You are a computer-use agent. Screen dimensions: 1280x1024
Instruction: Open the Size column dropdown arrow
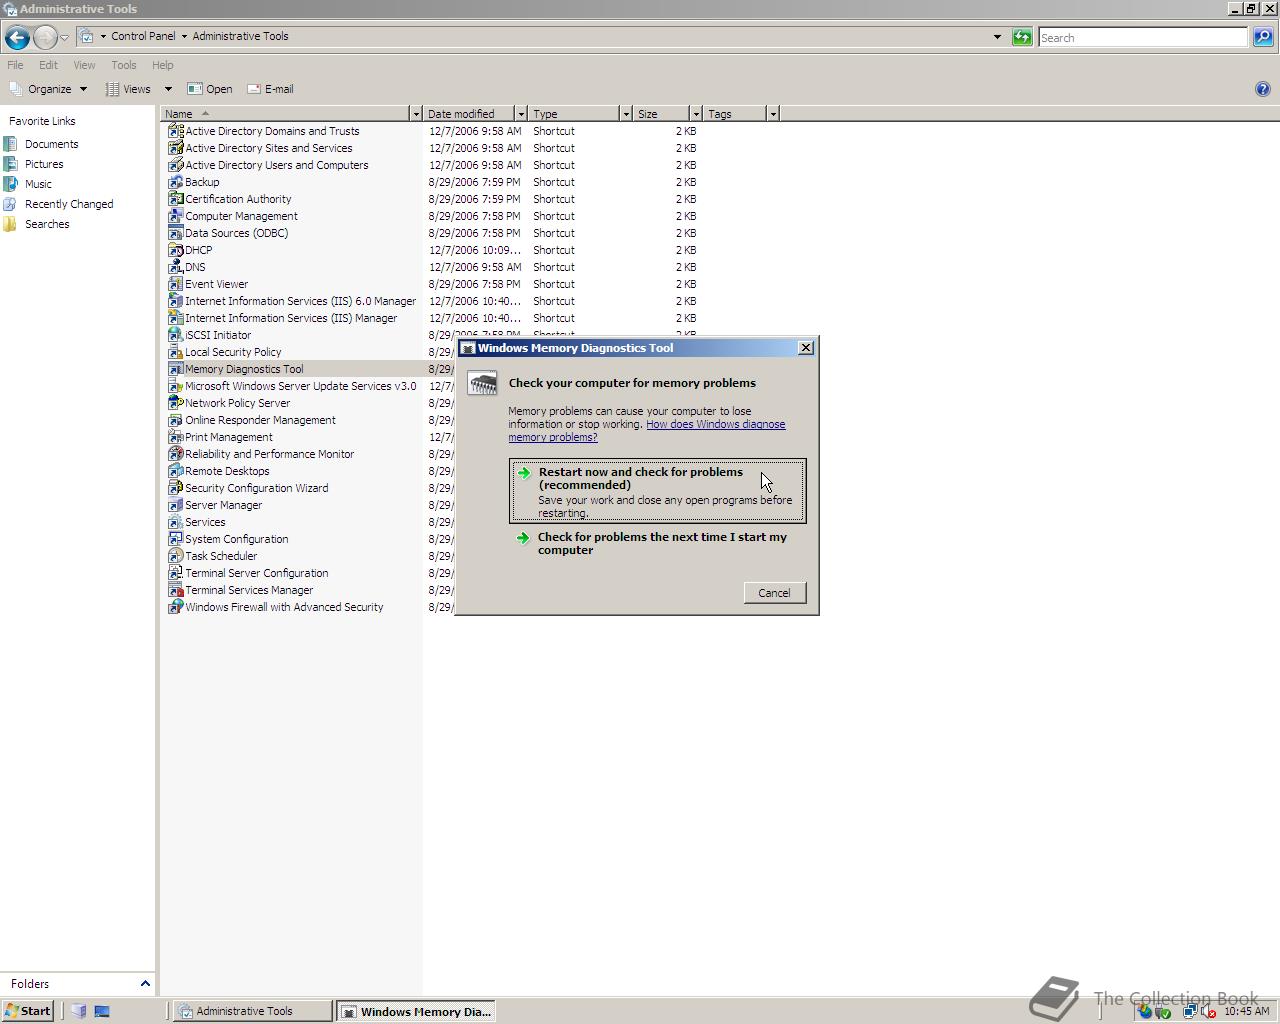(x=696, y=114)
